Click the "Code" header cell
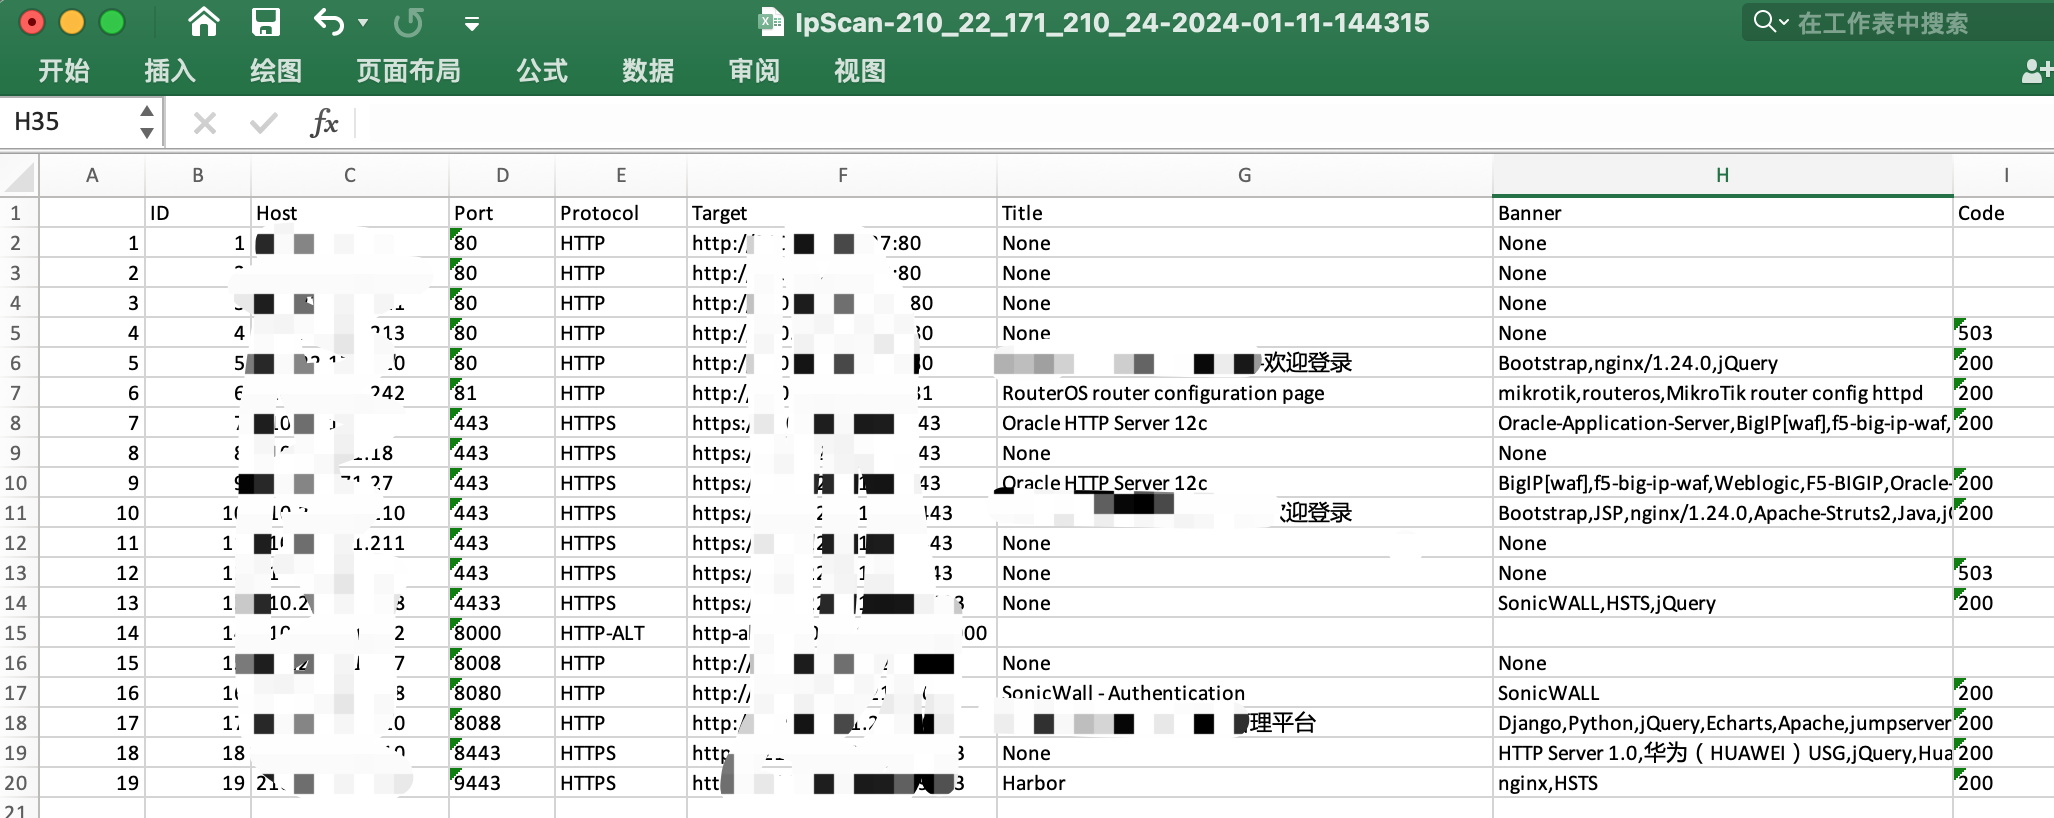Viewport: 2054px width, 818px height. pyautogui.click(x=2003, y=213)
